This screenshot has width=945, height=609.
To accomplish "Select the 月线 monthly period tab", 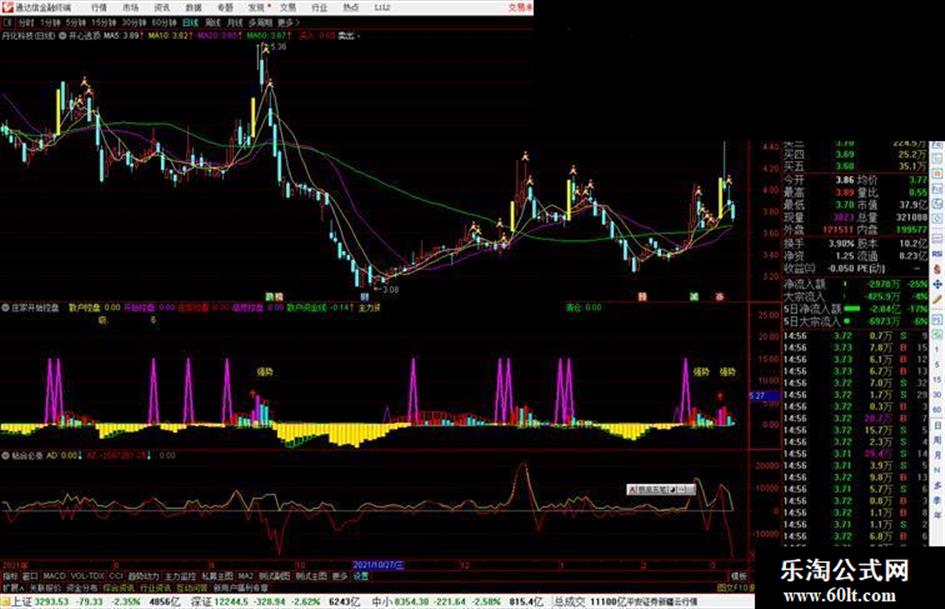I will tap(234, 22).
